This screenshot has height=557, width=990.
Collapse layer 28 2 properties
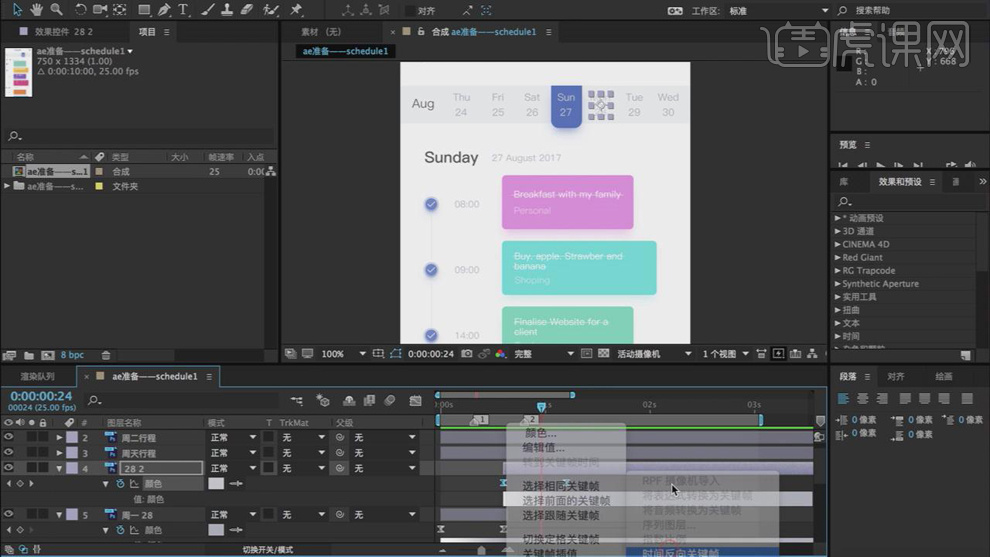coord(59,469)
